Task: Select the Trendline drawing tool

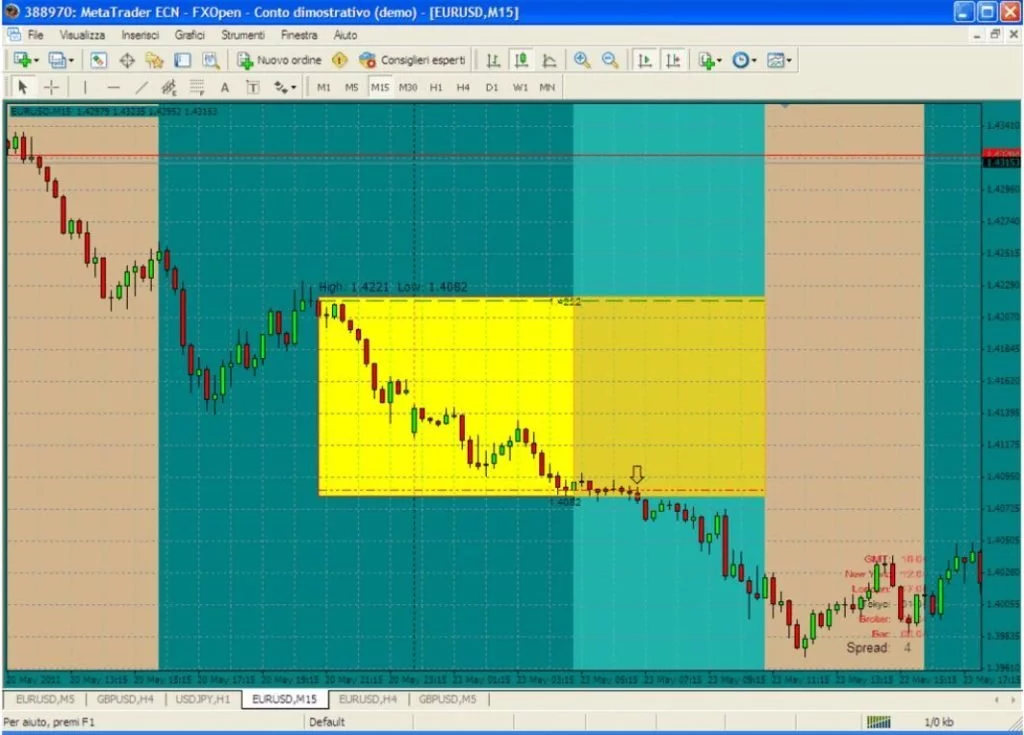Action: pos(140,87)
